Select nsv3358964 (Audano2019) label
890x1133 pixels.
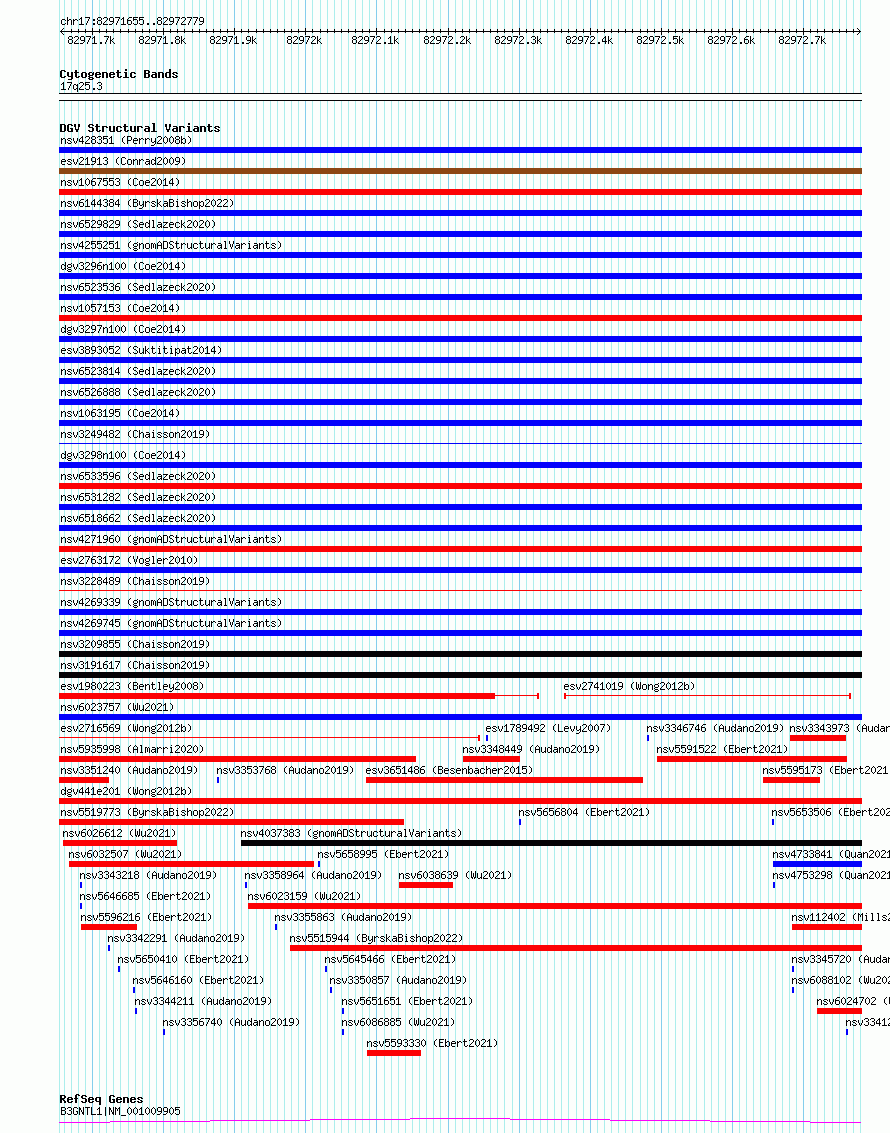click(313, 874)
